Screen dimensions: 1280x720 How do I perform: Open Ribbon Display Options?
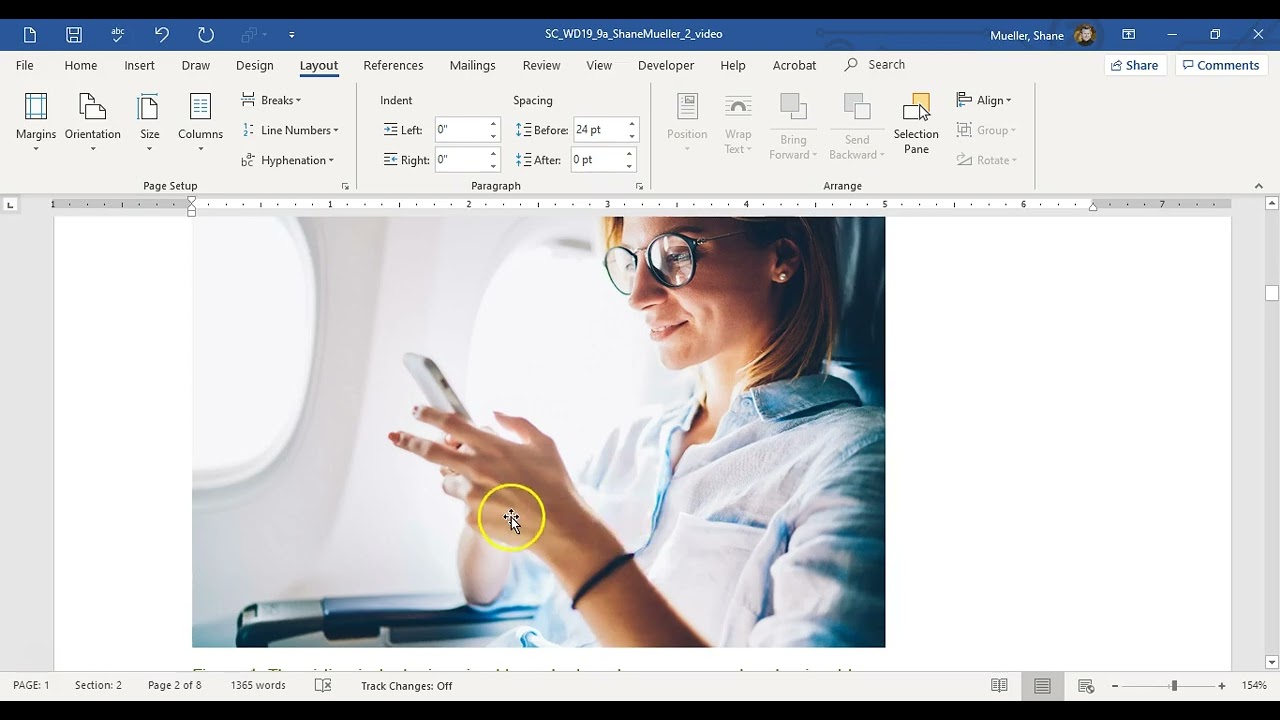(x=1129, y=35)
